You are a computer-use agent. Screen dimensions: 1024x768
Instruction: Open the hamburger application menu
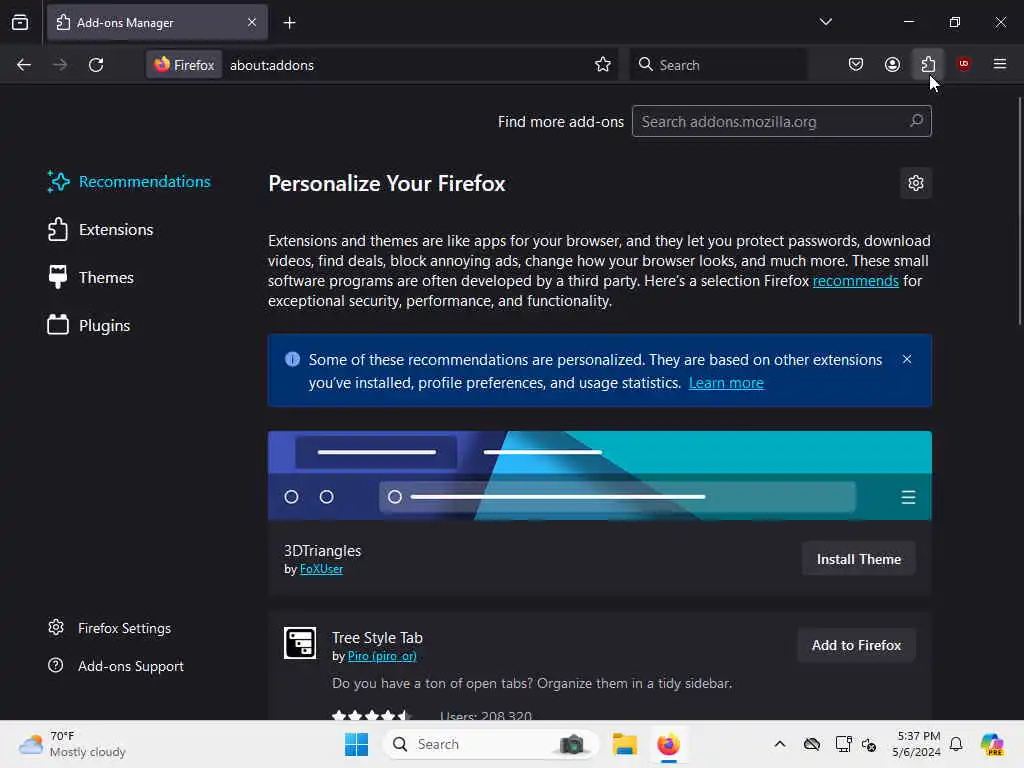click(x=999, y=64)
